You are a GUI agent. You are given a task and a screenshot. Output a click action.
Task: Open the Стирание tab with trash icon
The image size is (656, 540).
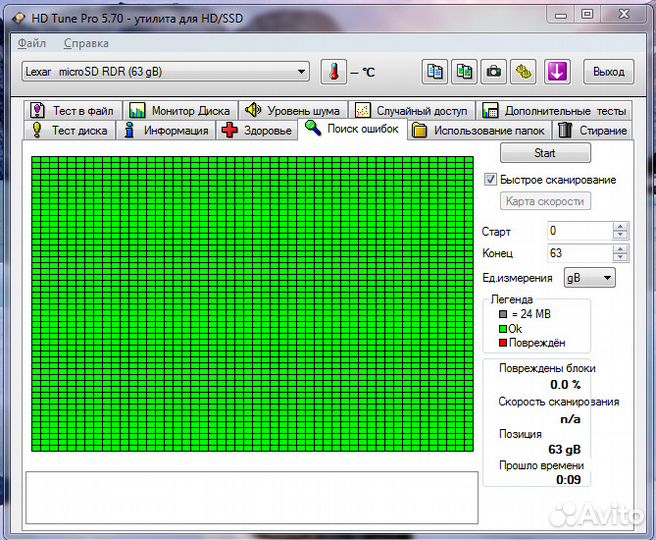point(592,130)
